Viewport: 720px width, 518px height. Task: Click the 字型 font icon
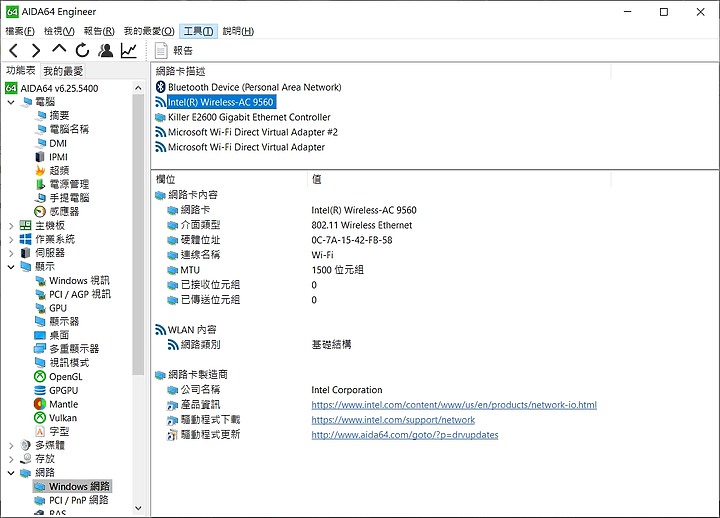coord(40,432)
